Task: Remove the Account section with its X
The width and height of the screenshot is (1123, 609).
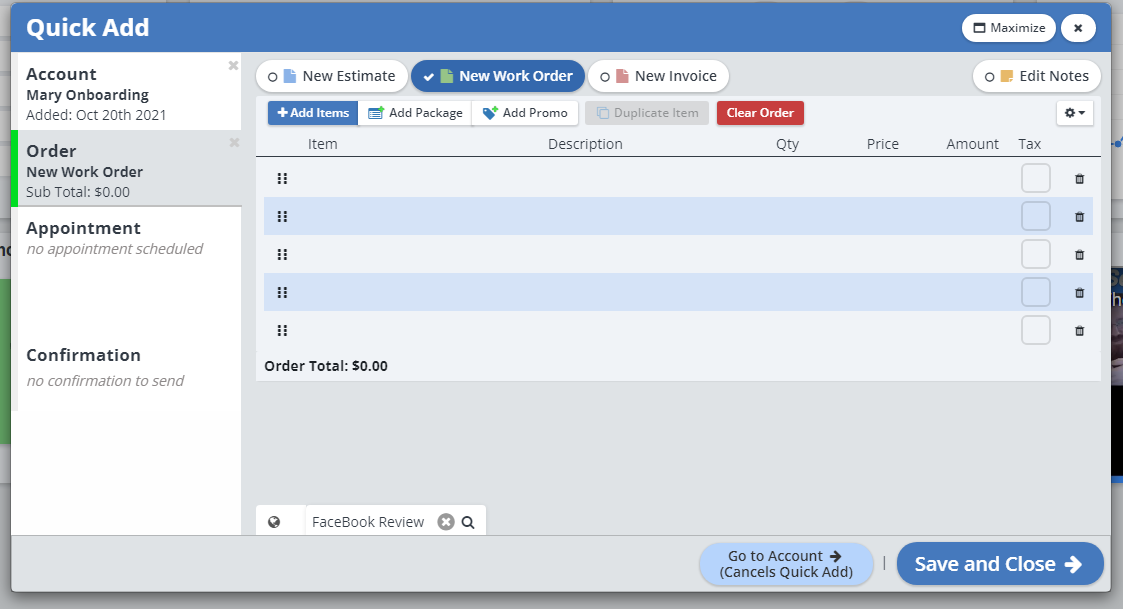Action: 233,66
